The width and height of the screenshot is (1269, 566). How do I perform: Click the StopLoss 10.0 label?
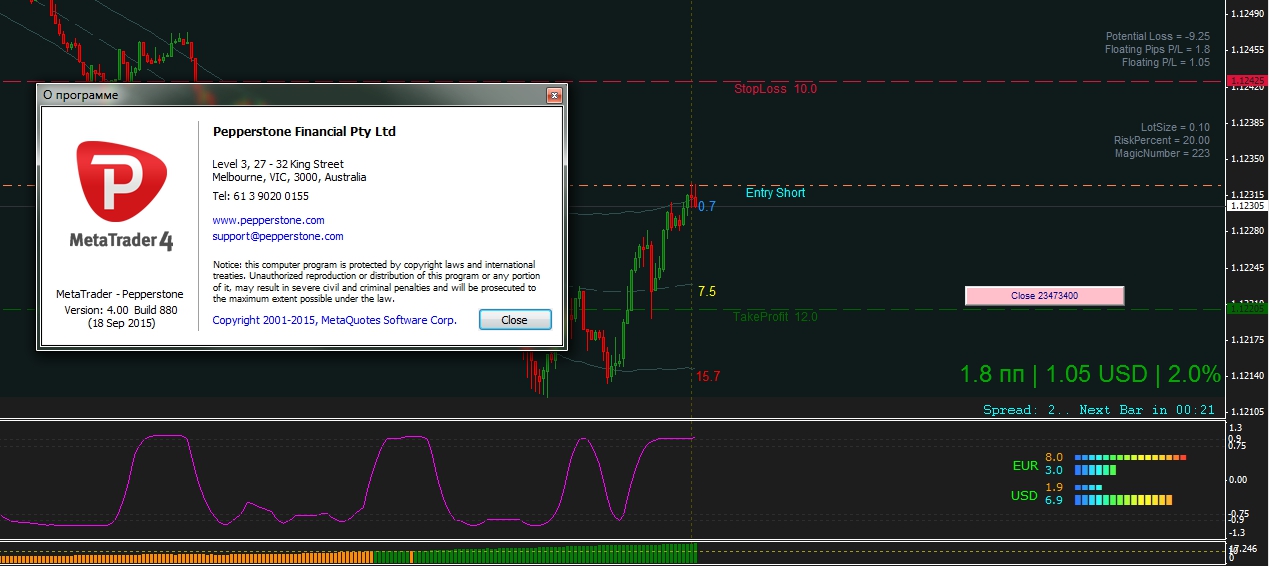pos(776,89)
